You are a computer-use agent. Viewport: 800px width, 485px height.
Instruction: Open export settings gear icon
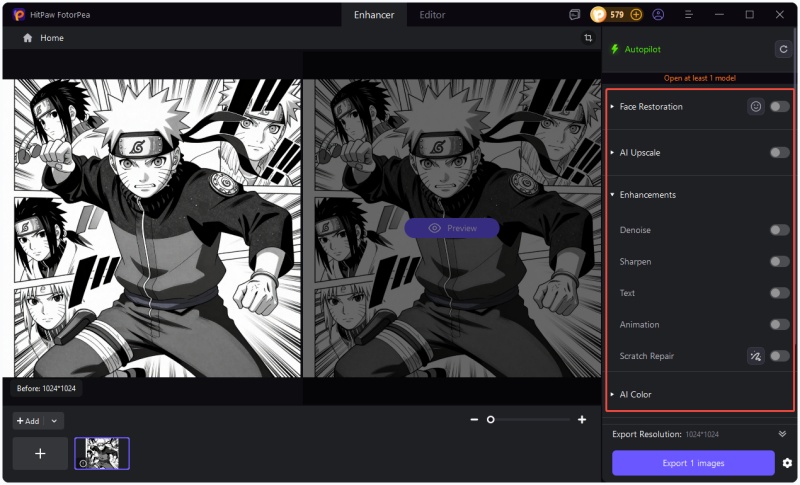787,463
